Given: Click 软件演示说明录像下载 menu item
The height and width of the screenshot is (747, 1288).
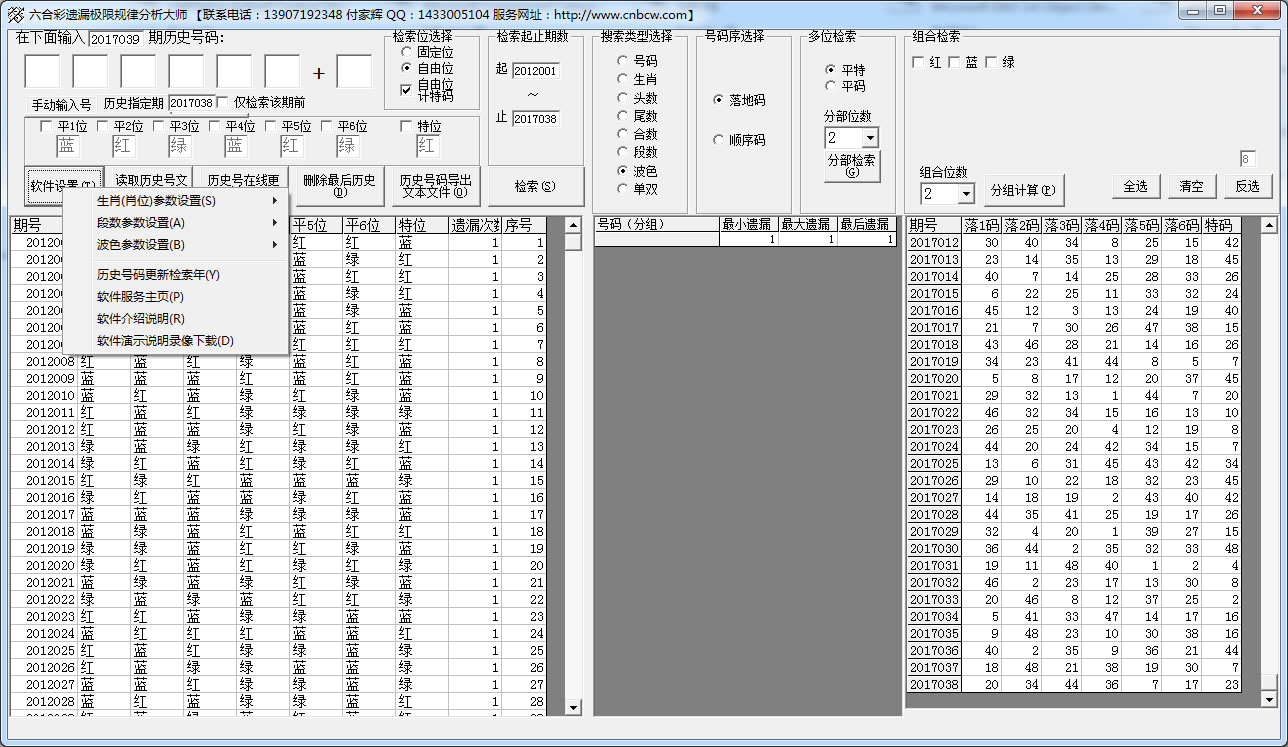Looking at the screenshot, I should coord(165,341).
